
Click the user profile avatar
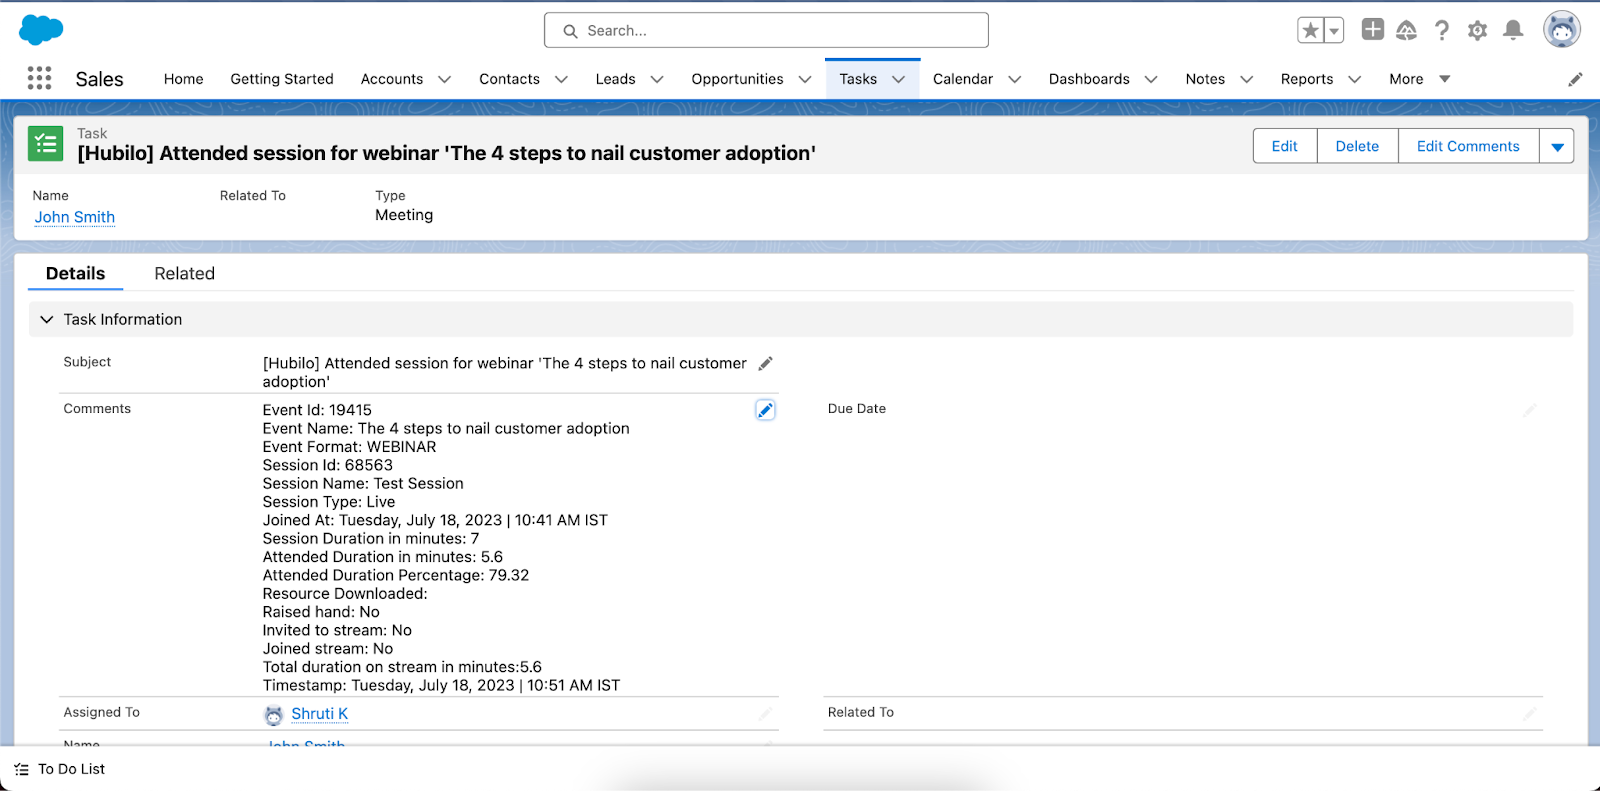coord(1561,30)
